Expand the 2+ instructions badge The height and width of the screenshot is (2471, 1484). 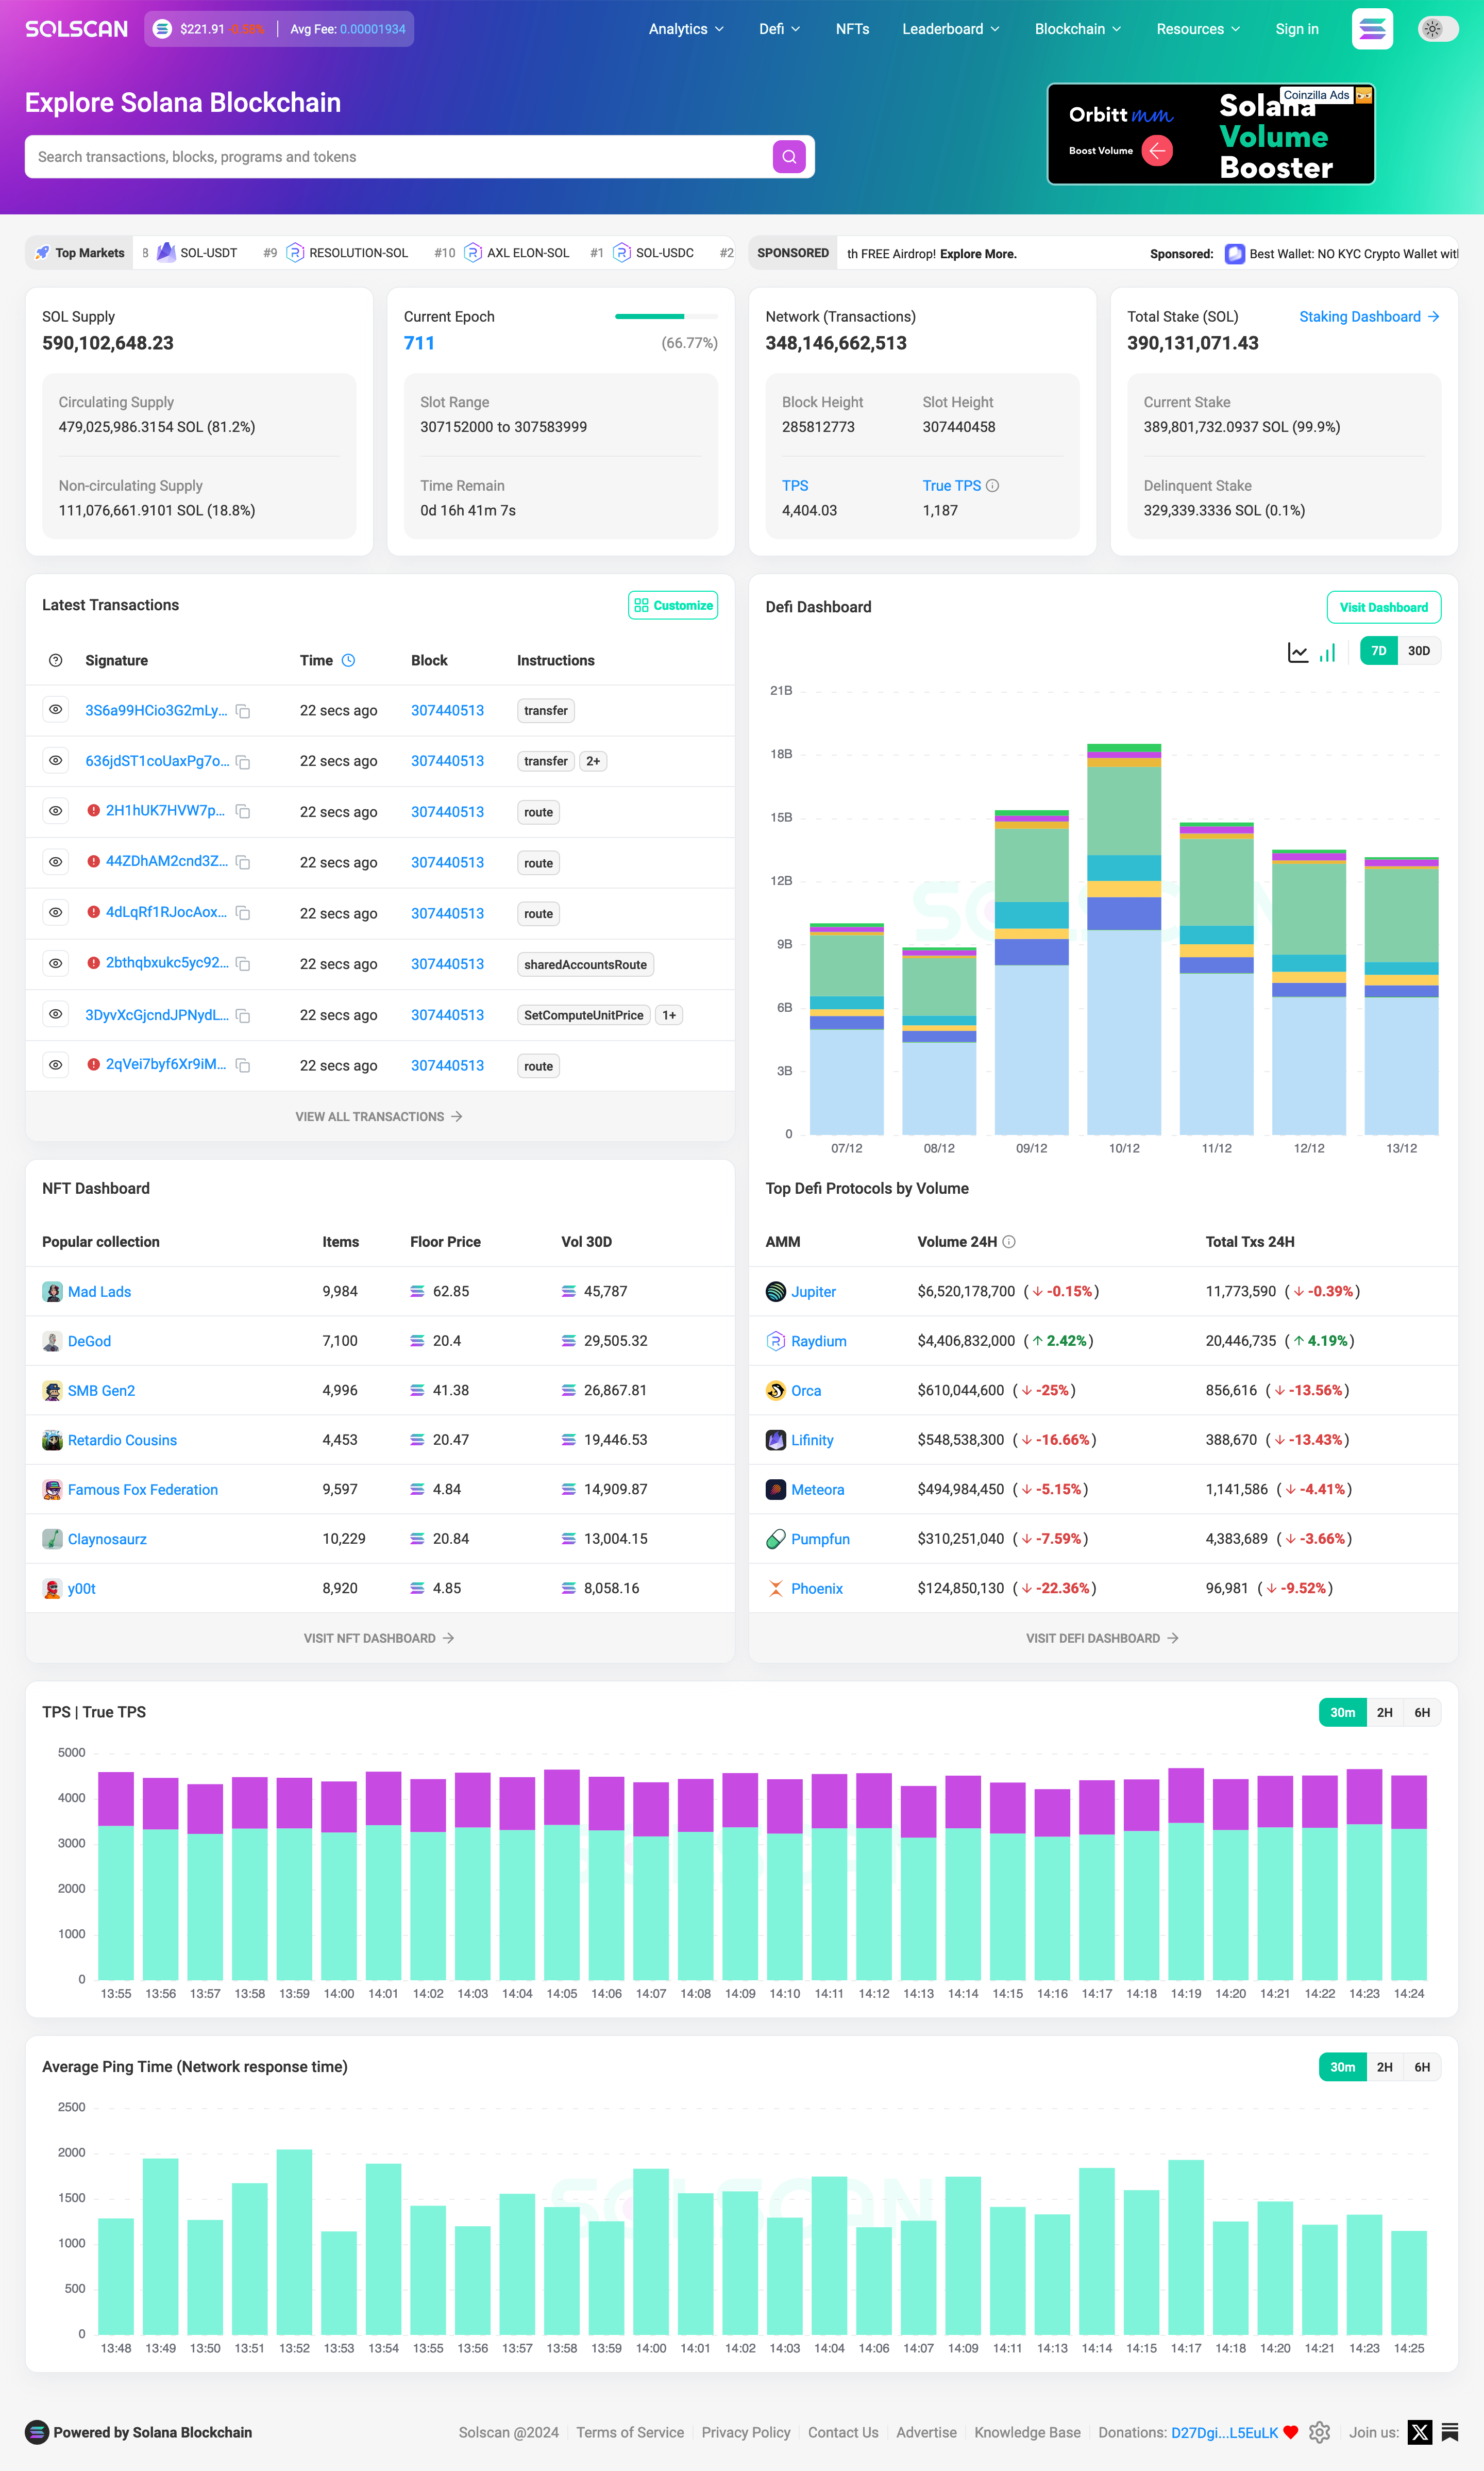point(593,762)
